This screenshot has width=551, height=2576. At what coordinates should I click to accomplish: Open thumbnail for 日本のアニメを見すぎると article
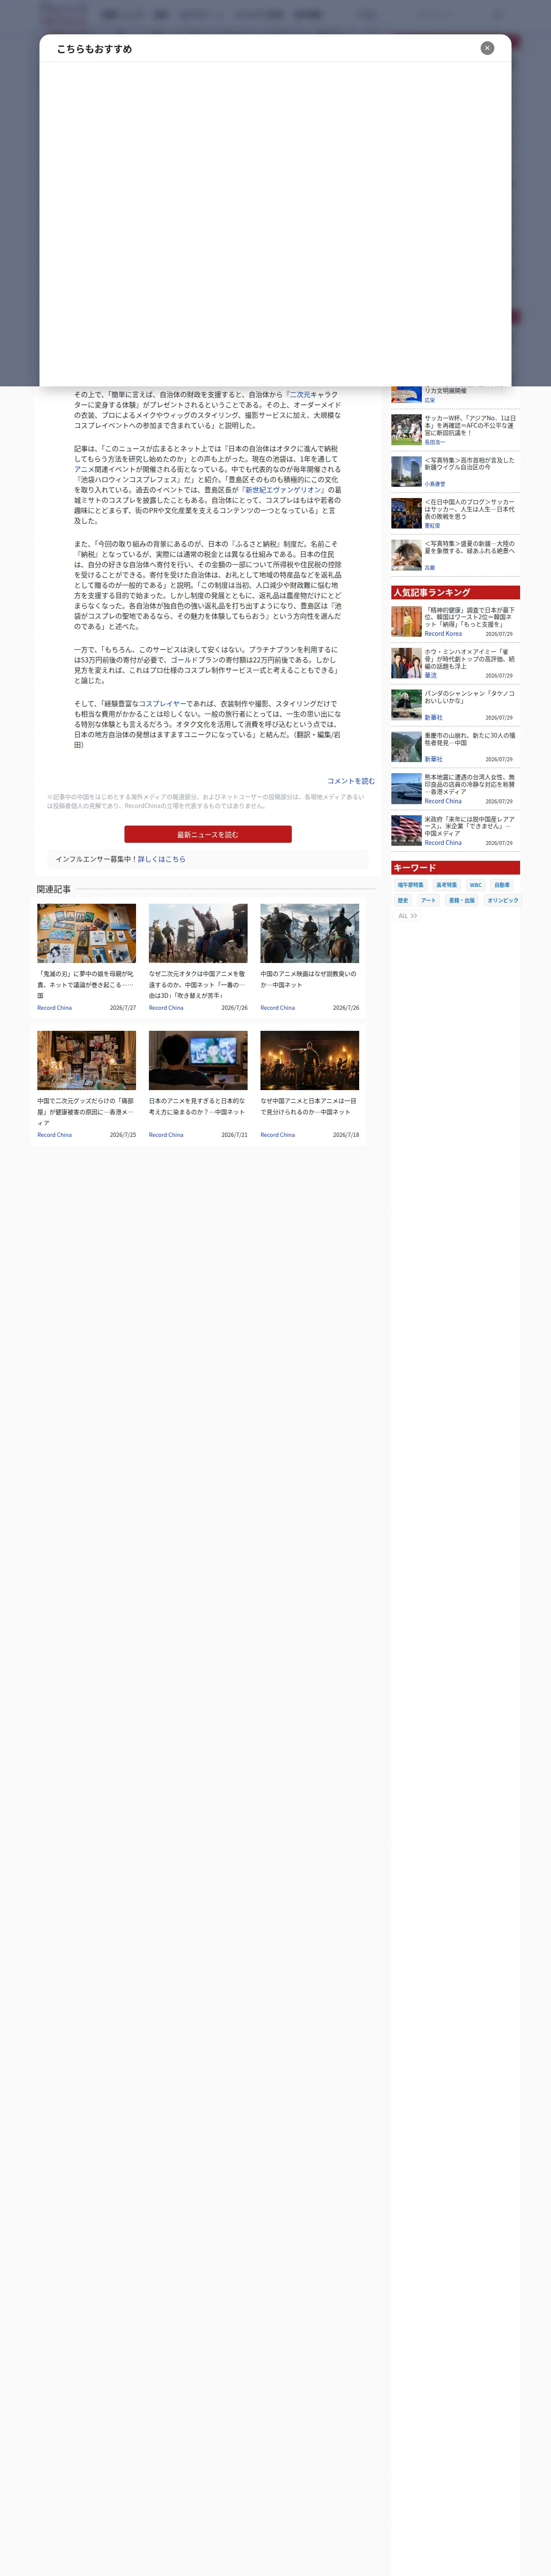(x=198, y=1060)
